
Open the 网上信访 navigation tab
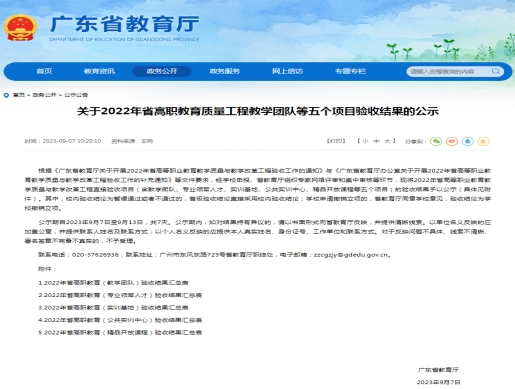click(x=287, y=71)
